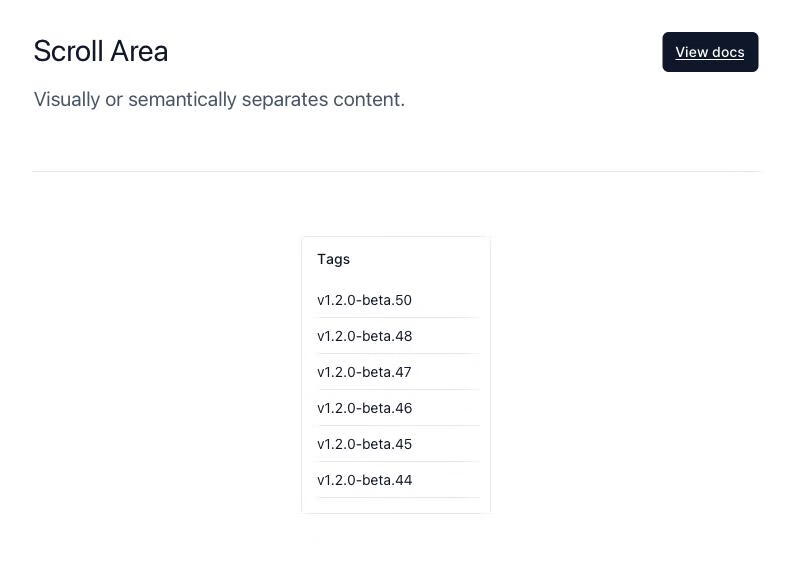
Task: Select the last visible tag v1.2.0-beta.44
Action: (x=364, y=480)
